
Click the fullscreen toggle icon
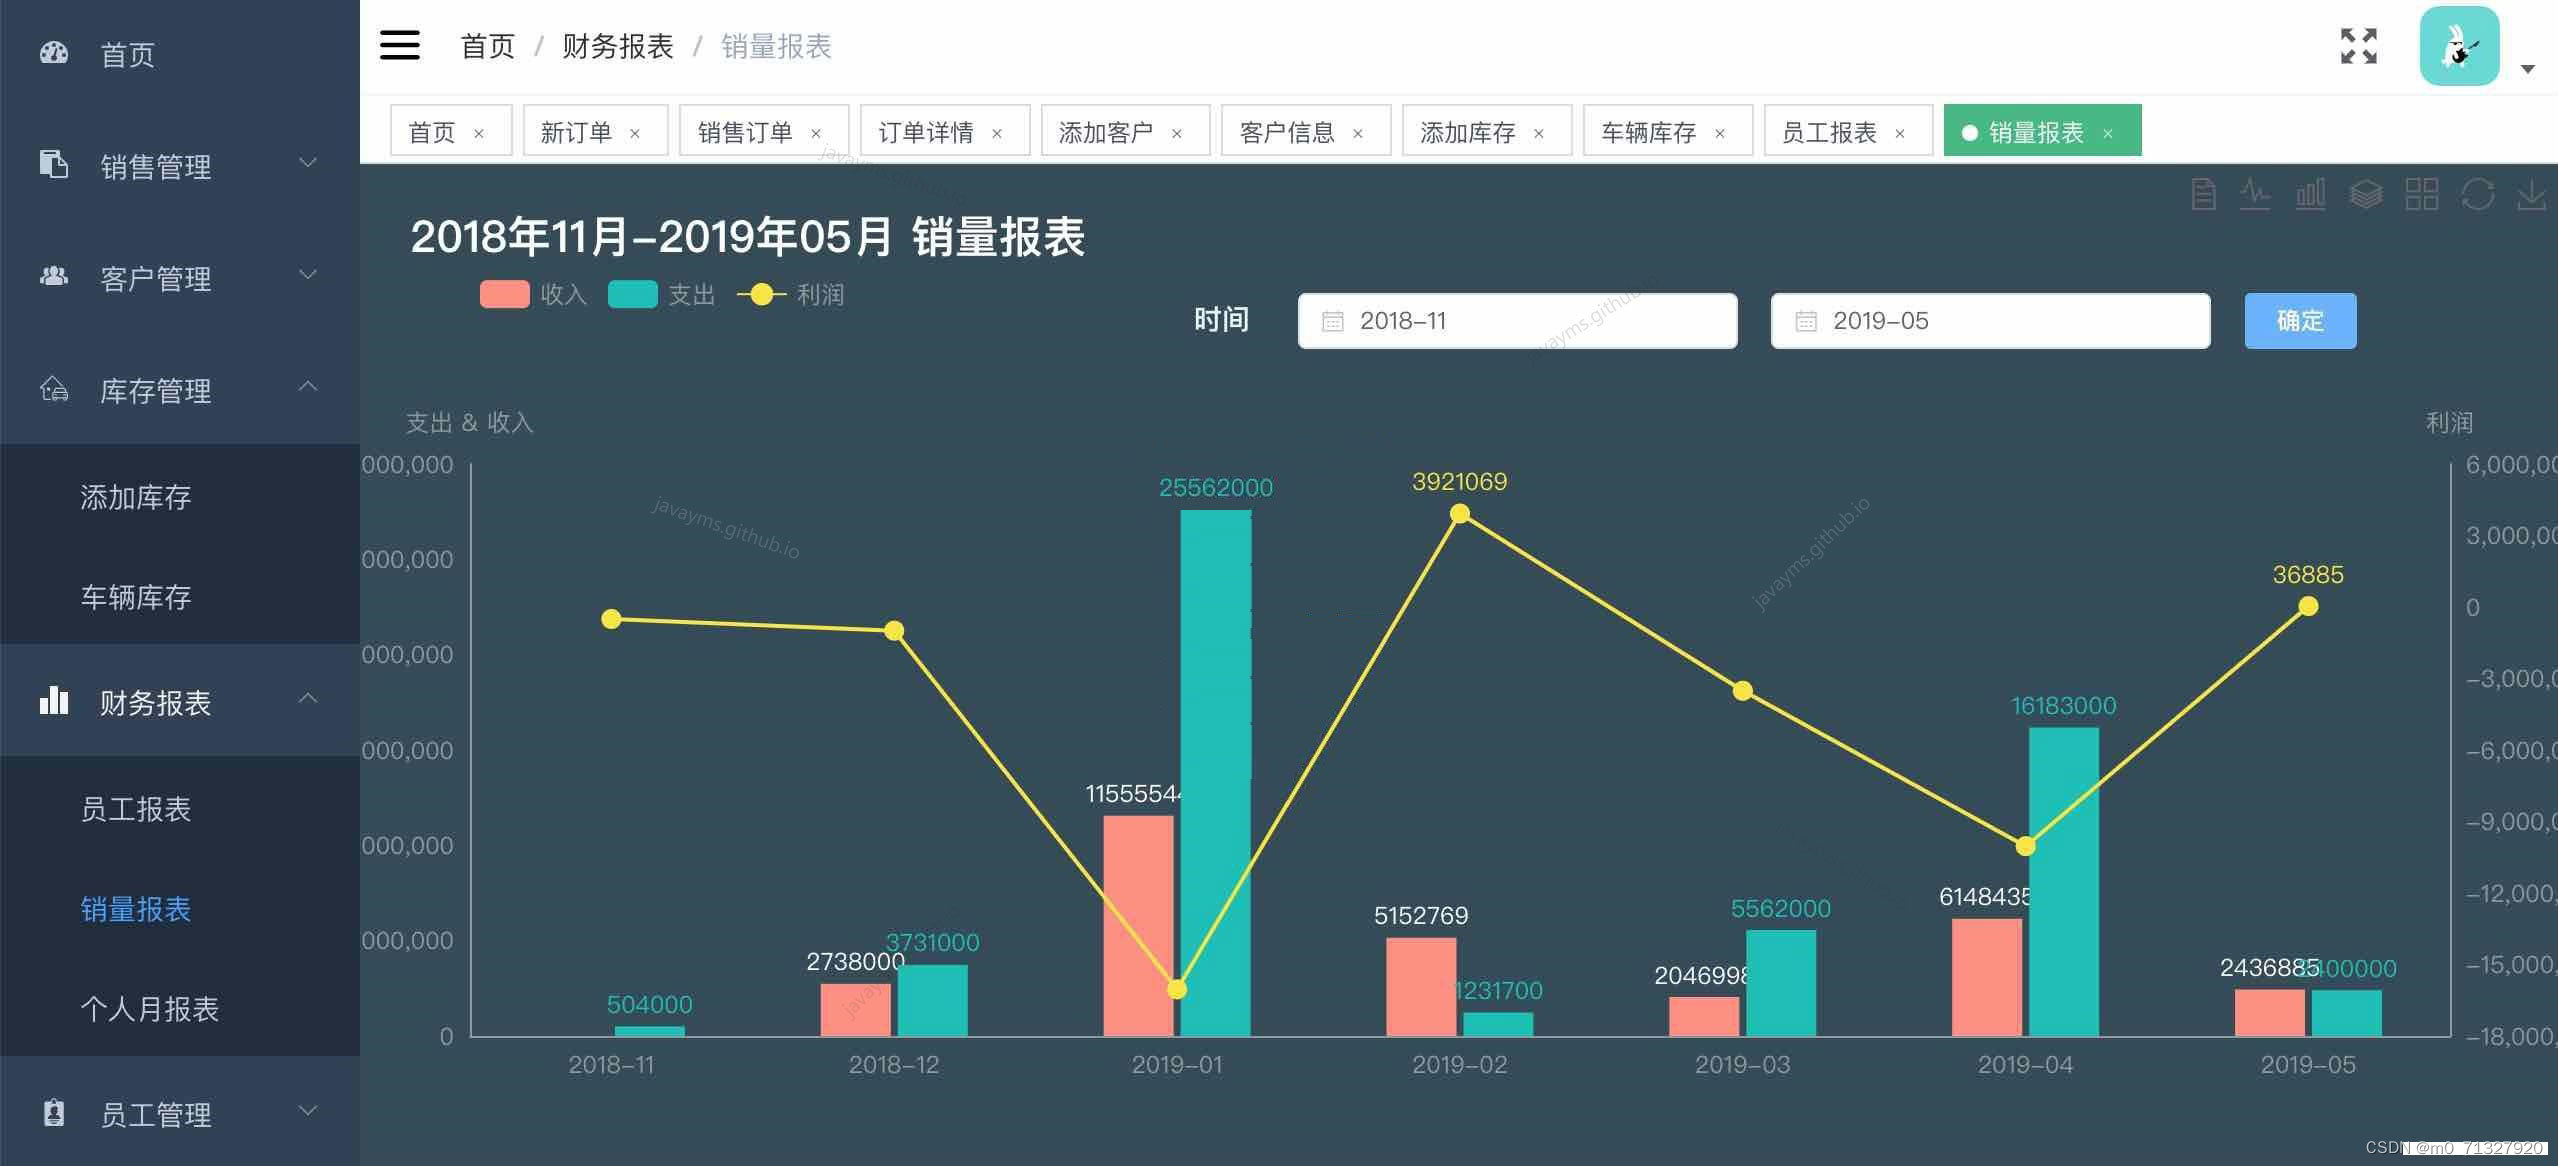click(2359, 46)
